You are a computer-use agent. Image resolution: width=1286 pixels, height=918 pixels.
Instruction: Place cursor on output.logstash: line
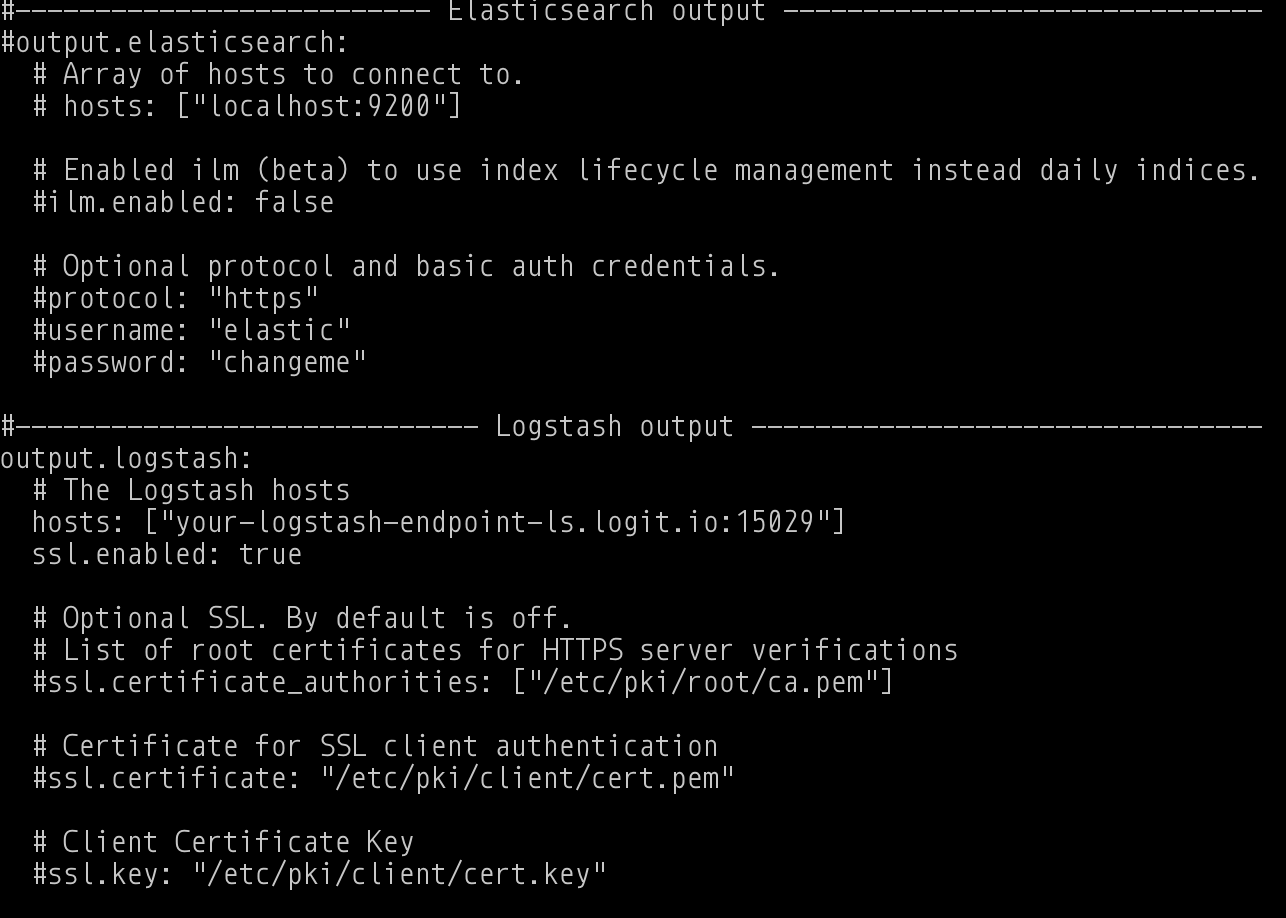pyautogui.click(x=126, y=458)
